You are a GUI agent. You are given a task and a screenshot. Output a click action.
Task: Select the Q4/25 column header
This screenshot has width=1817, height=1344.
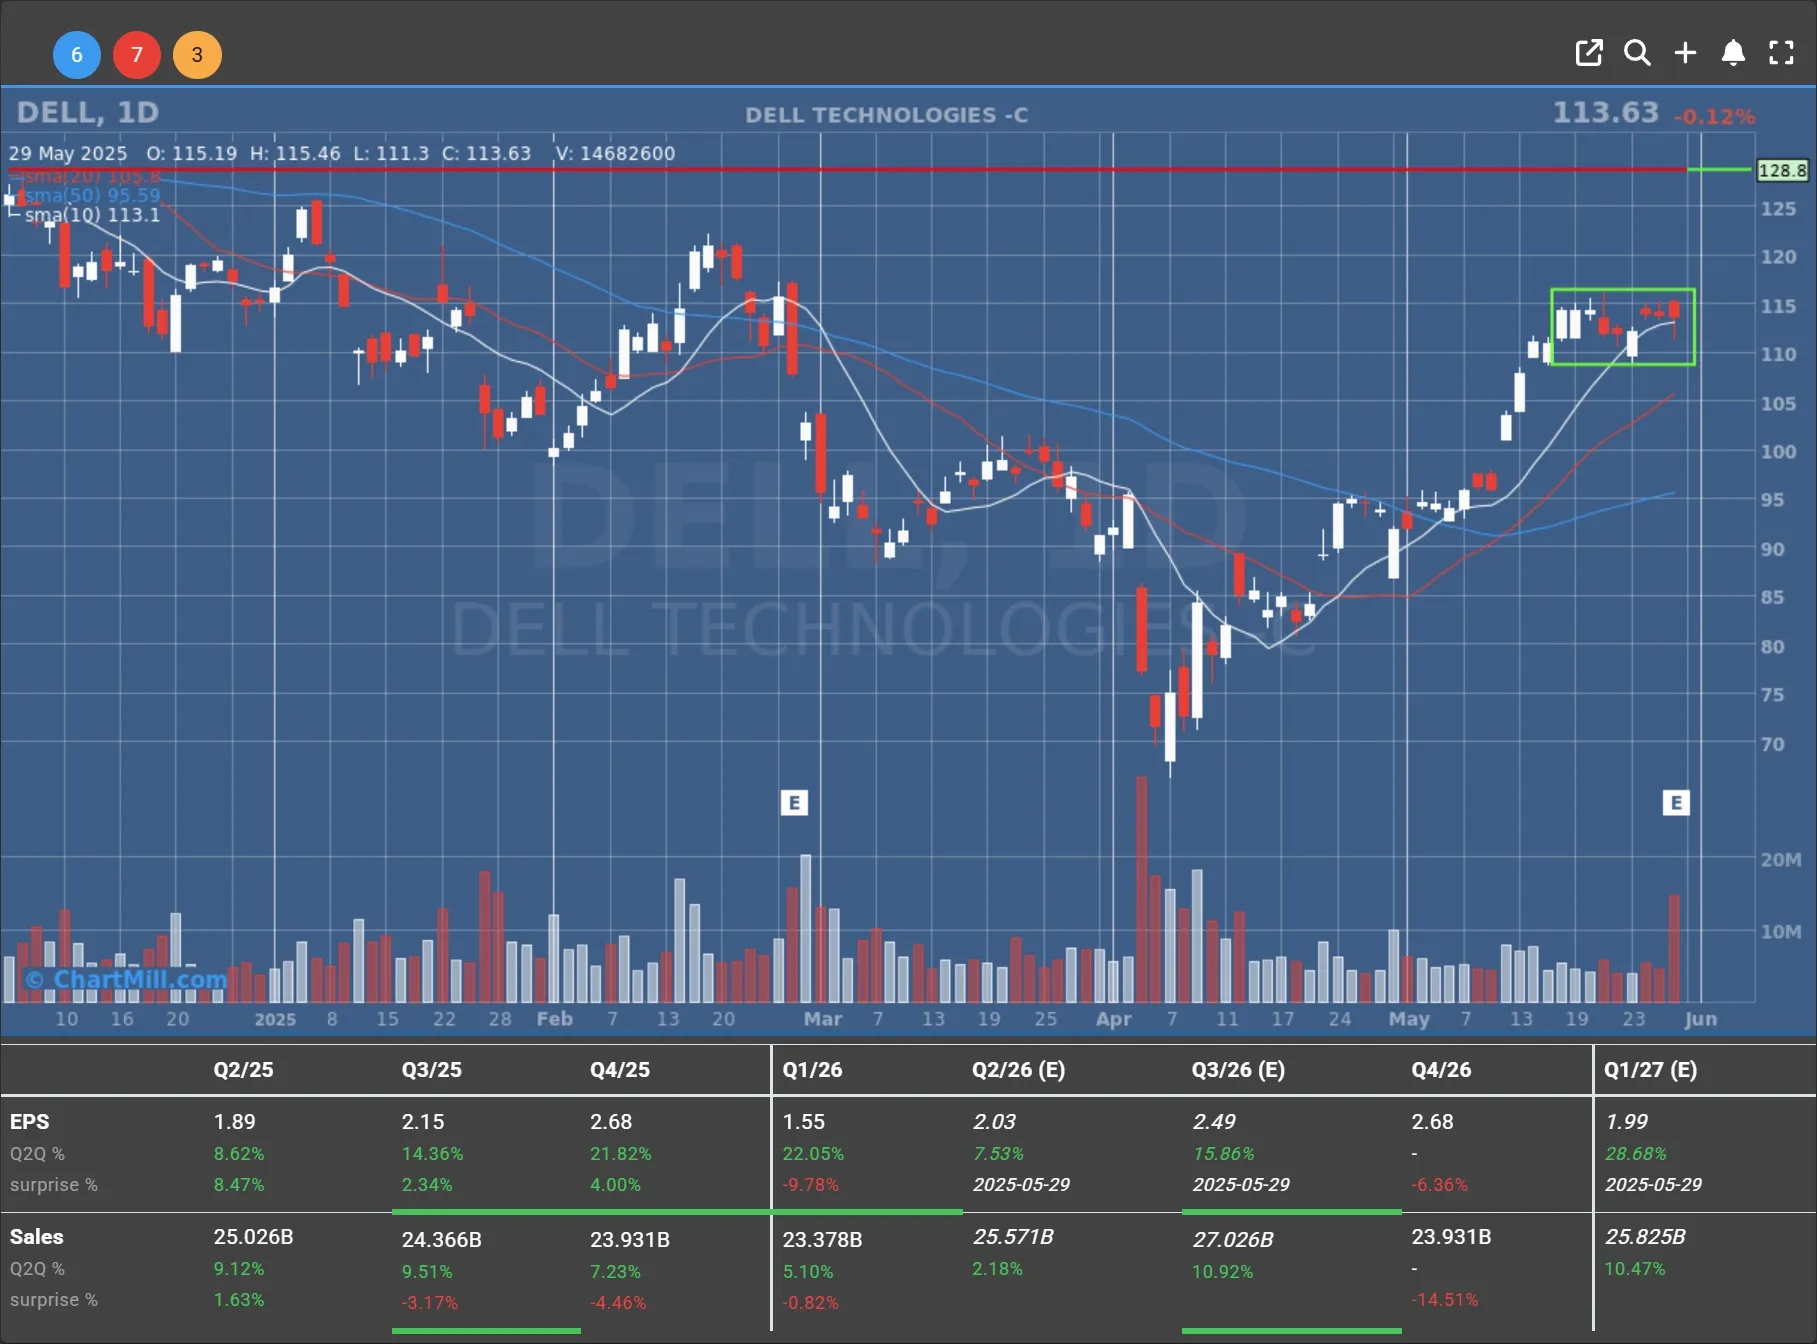(620, 1070)
